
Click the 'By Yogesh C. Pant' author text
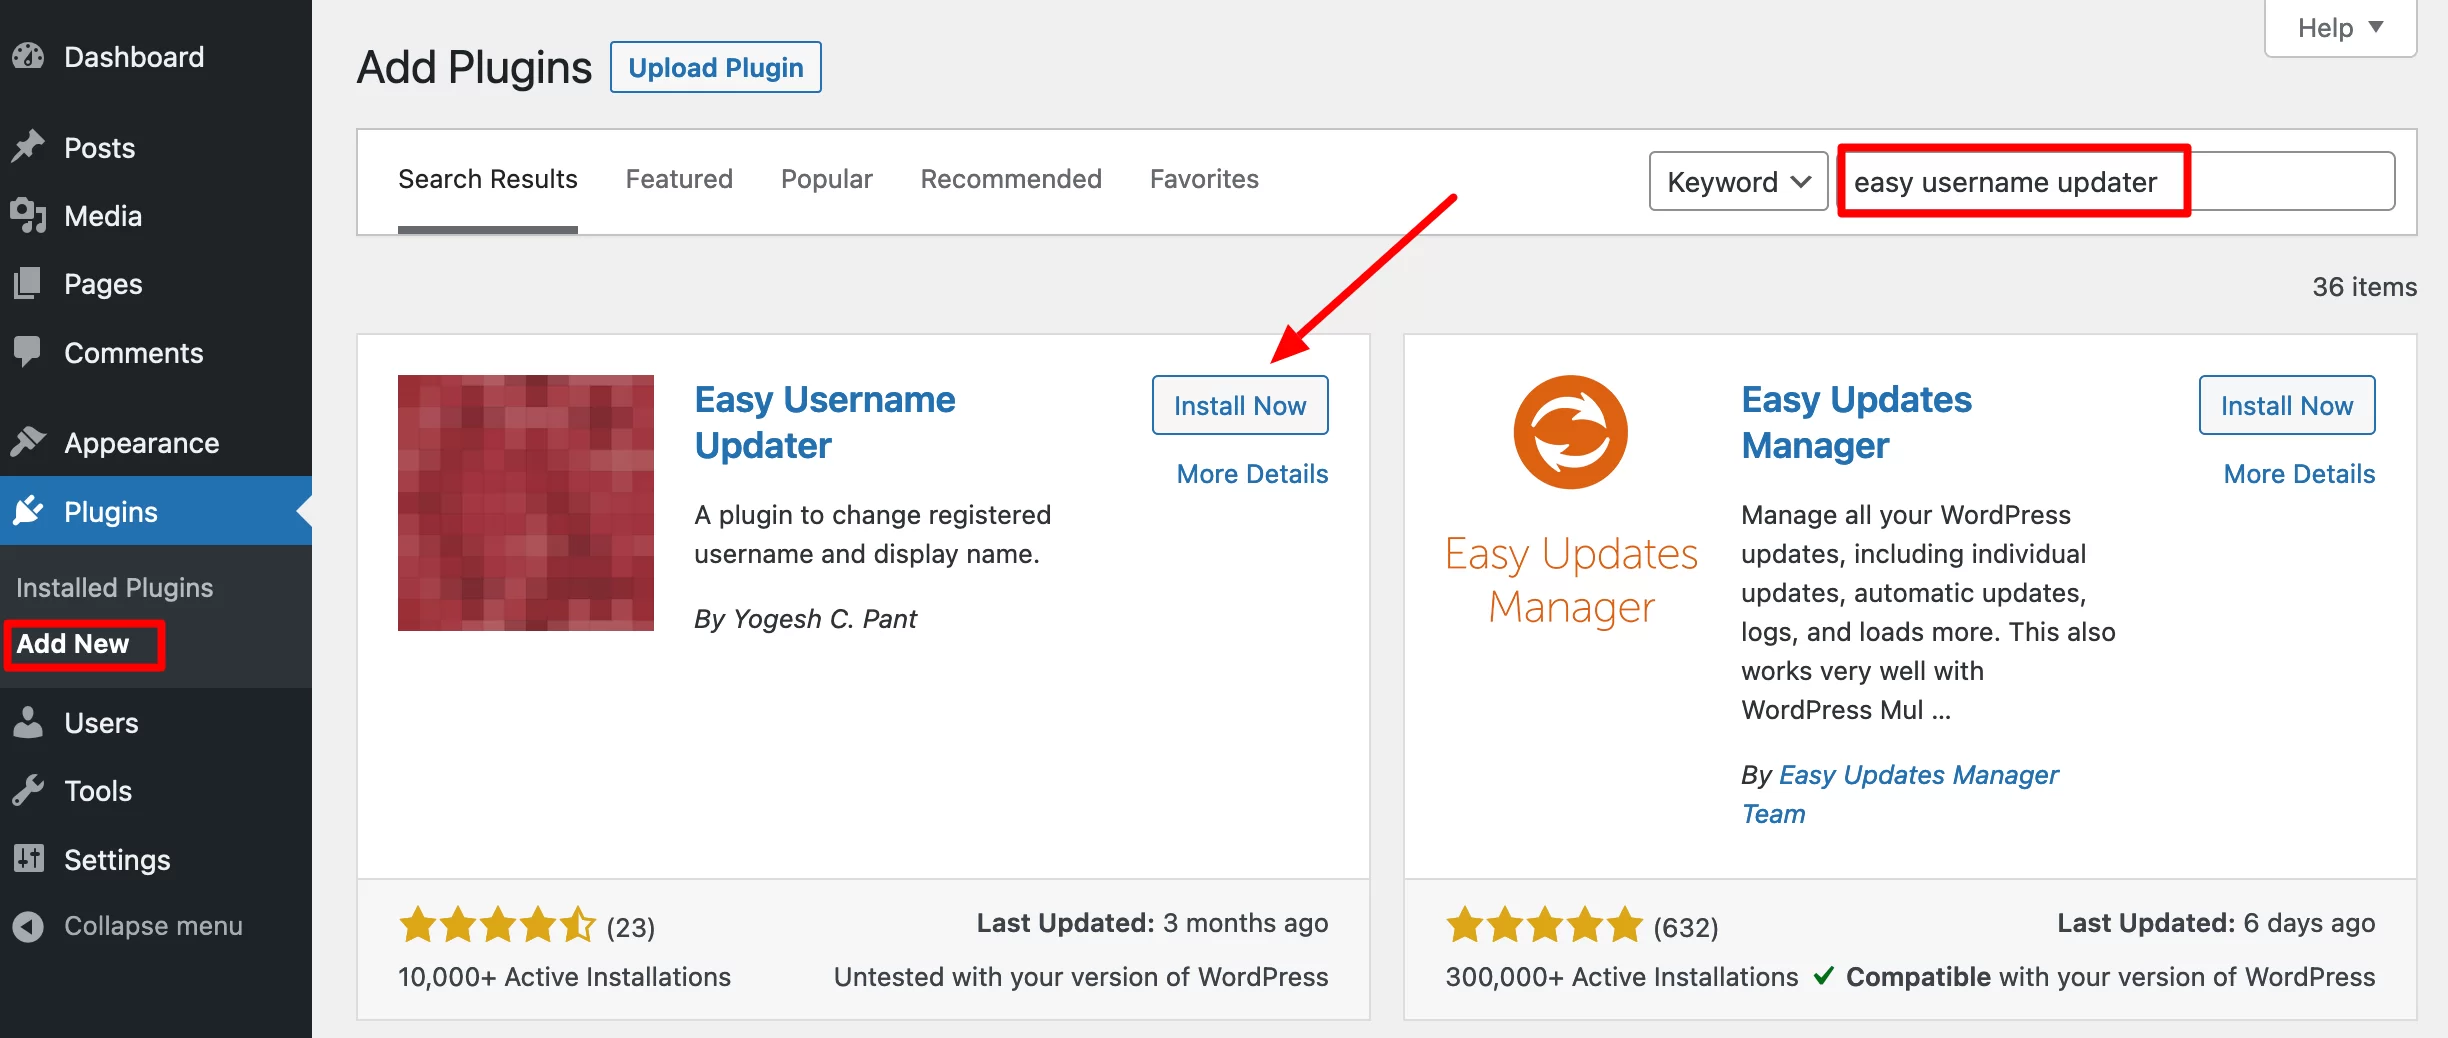[x=805, y=619]
